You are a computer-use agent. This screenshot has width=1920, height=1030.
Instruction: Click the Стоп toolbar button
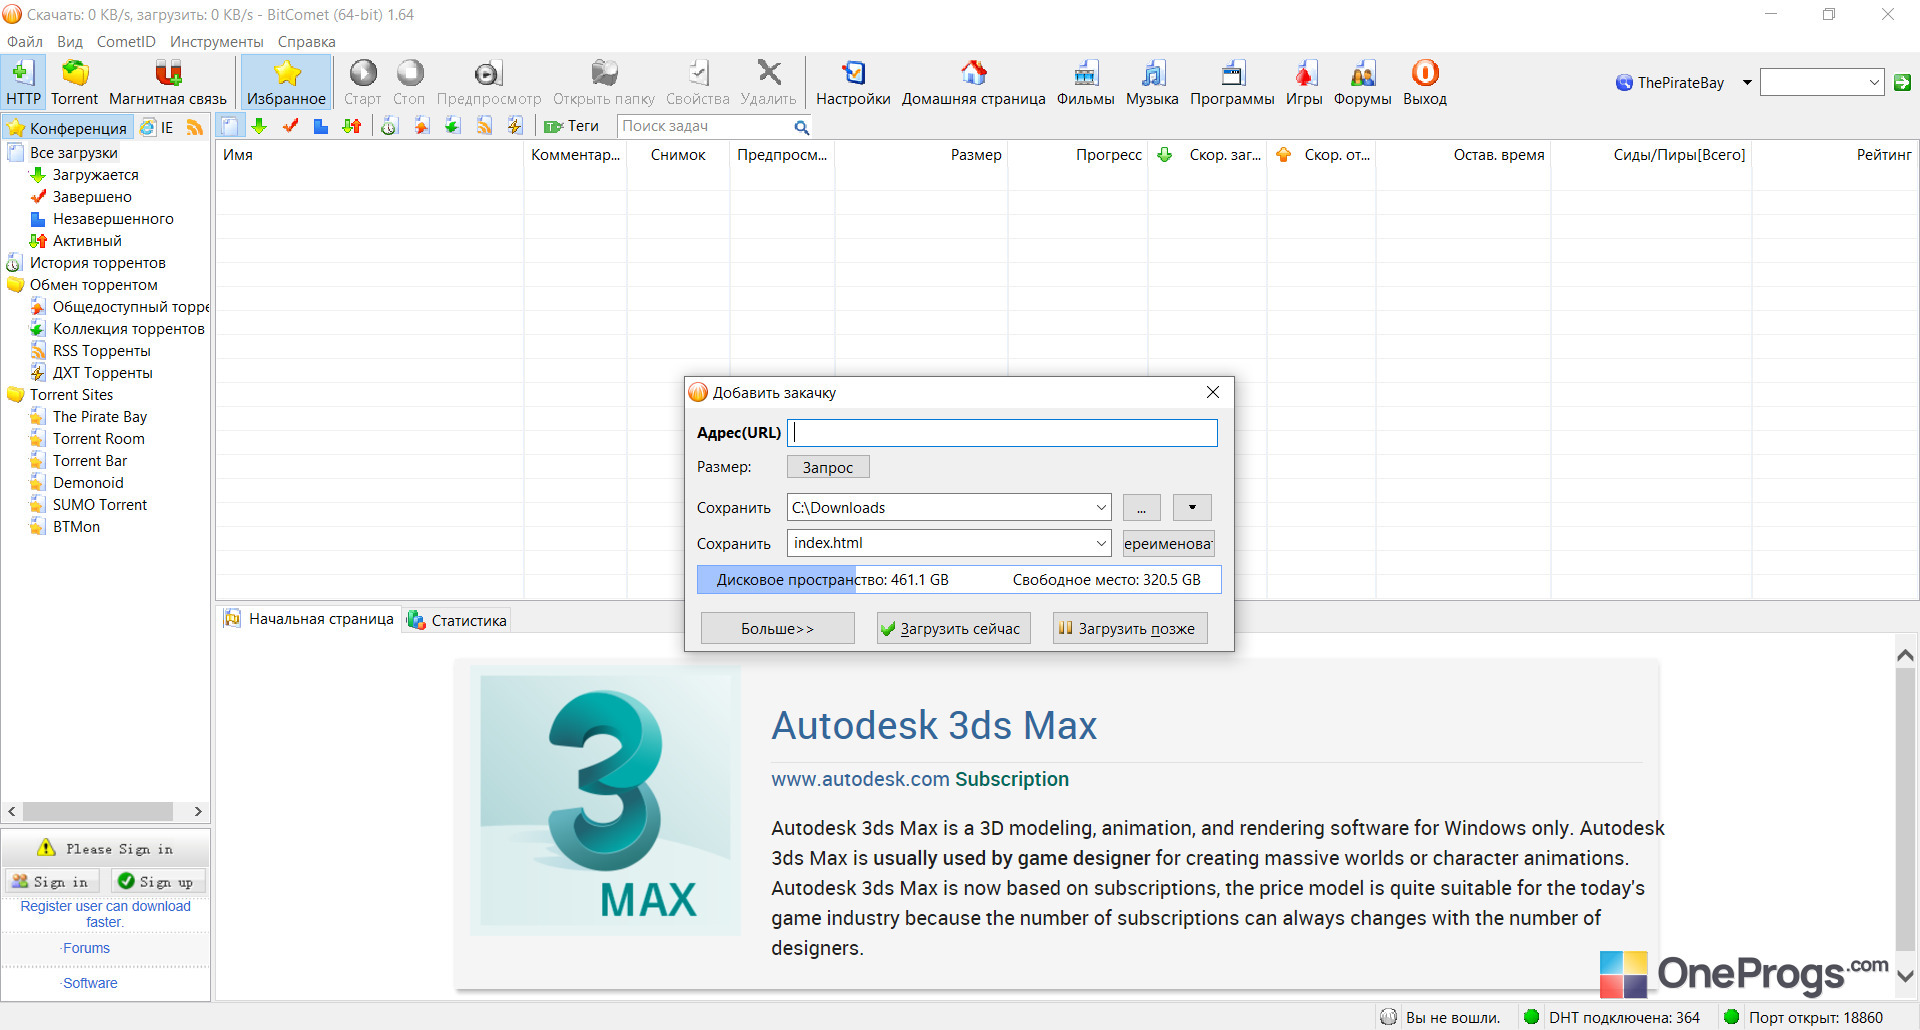[x=409, y=82]
